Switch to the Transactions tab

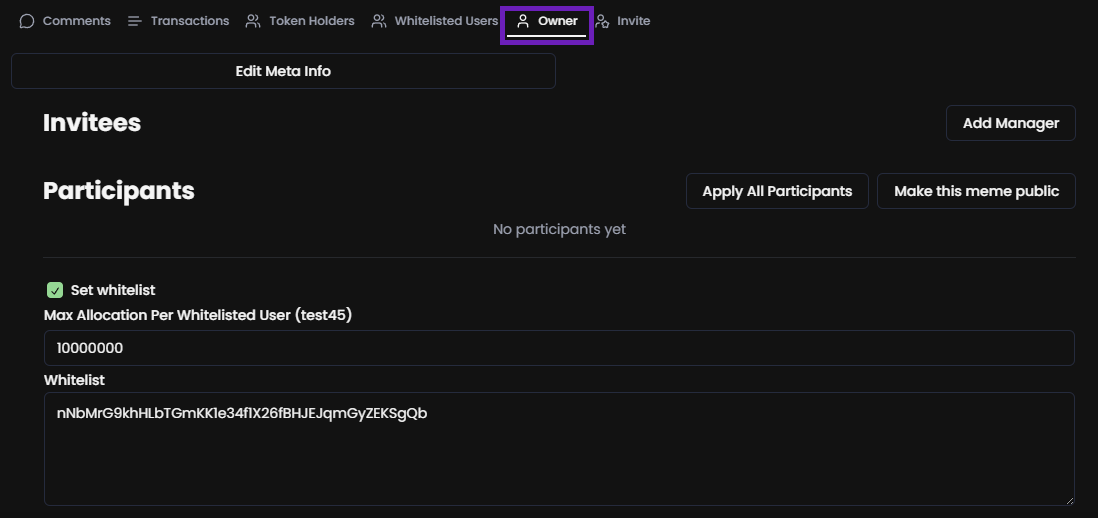click(x=189, y=21)
